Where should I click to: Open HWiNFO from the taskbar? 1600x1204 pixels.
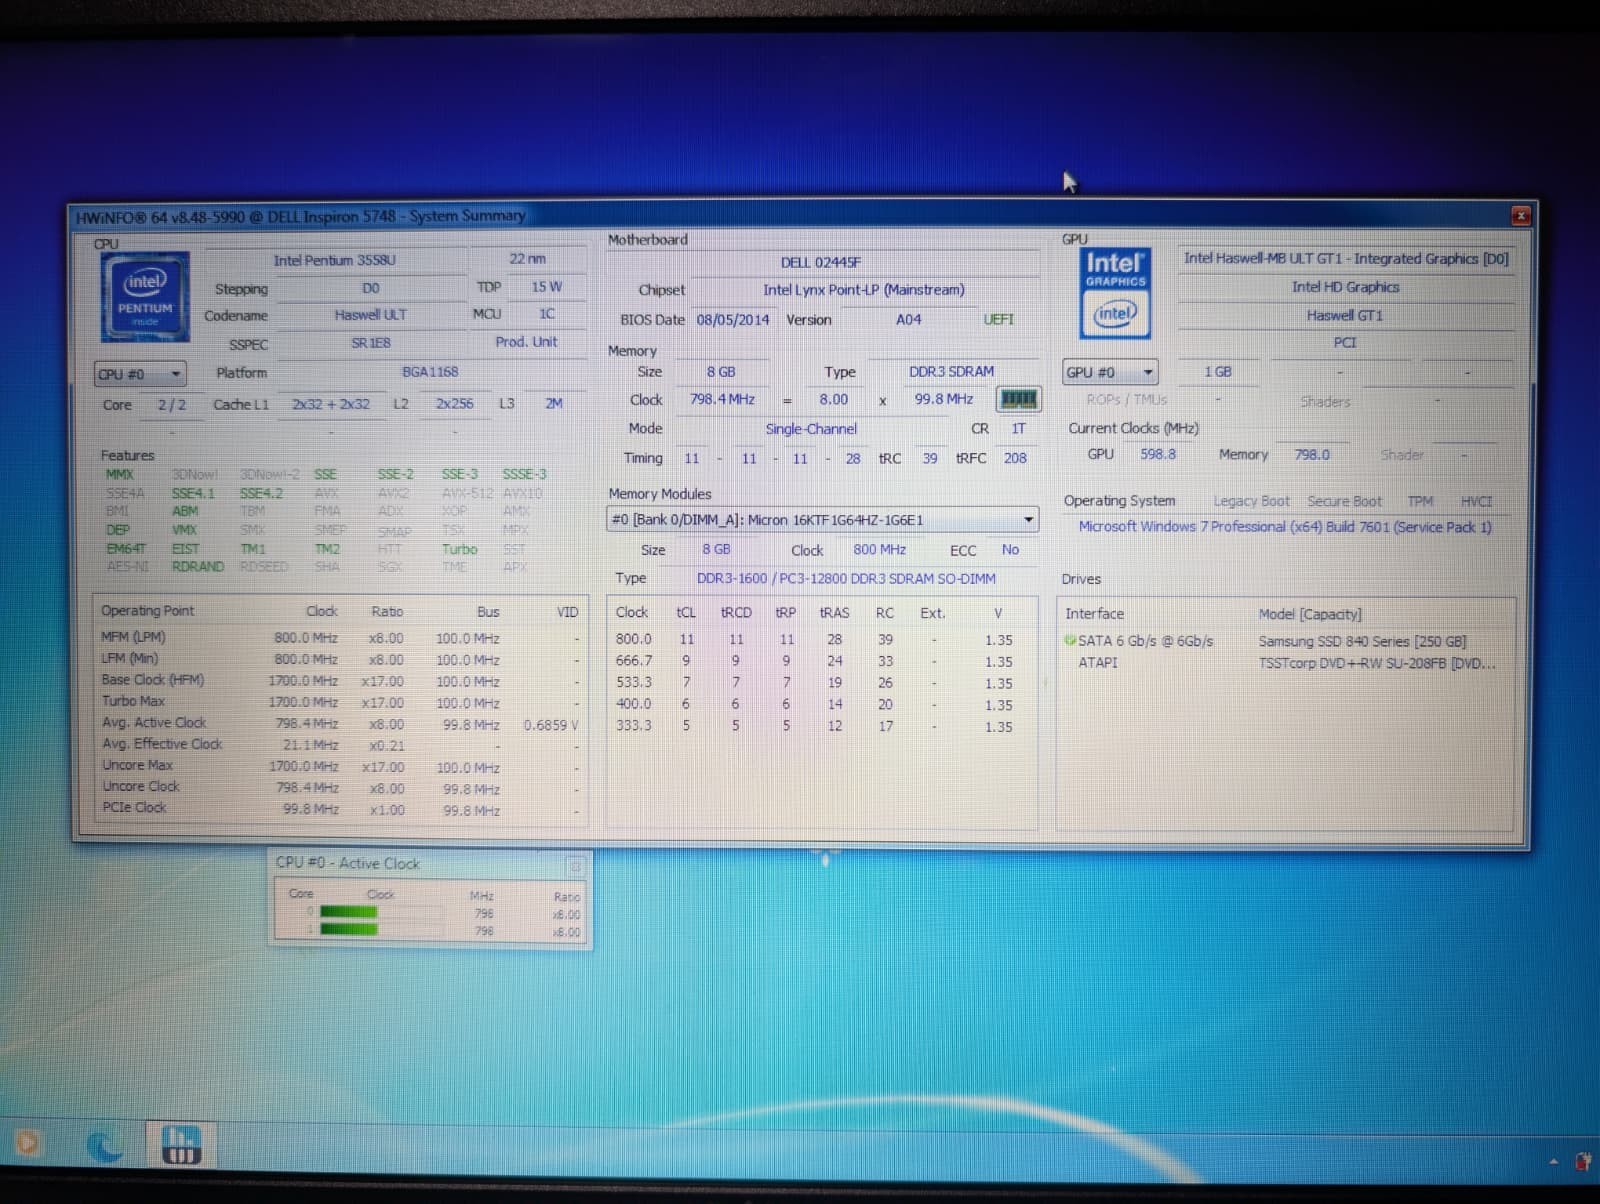click(x=181, y=1144)
